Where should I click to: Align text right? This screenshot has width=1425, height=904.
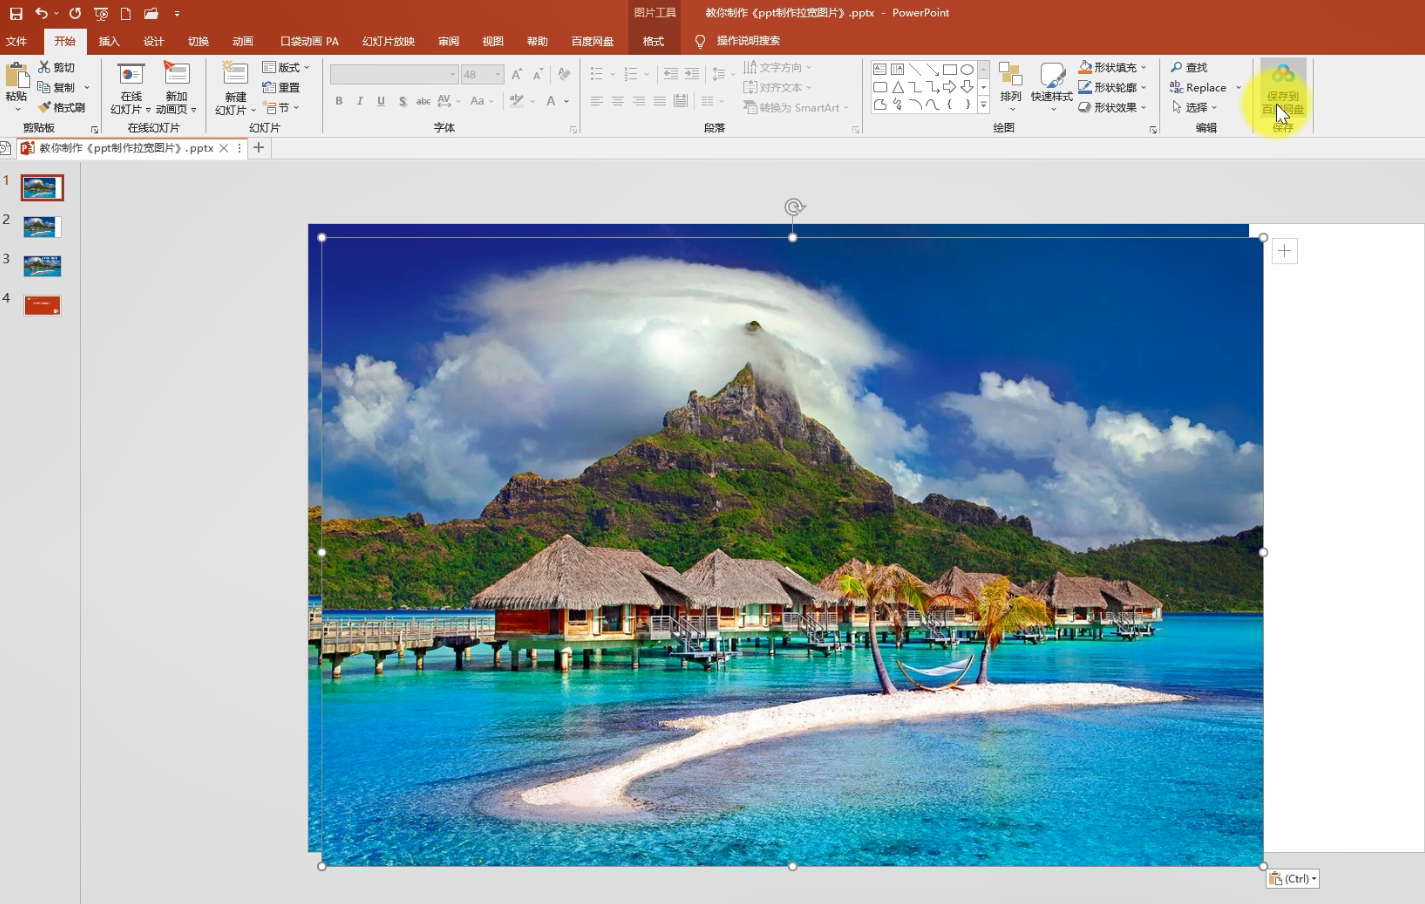pyautogui.click(x=638, y=101)
